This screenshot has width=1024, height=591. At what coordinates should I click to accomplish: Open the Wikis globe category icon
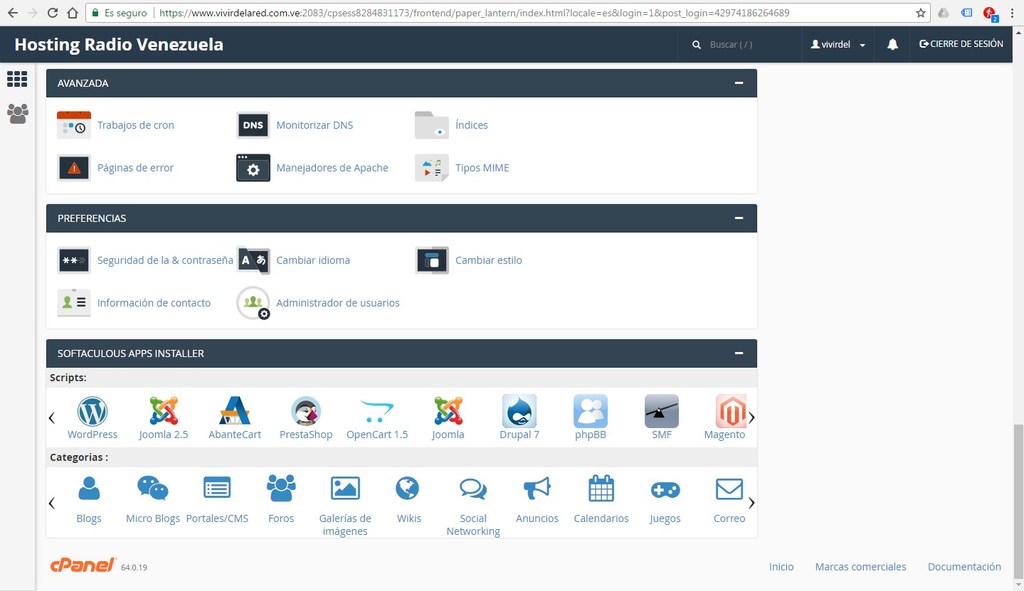[x=408, y=488]
